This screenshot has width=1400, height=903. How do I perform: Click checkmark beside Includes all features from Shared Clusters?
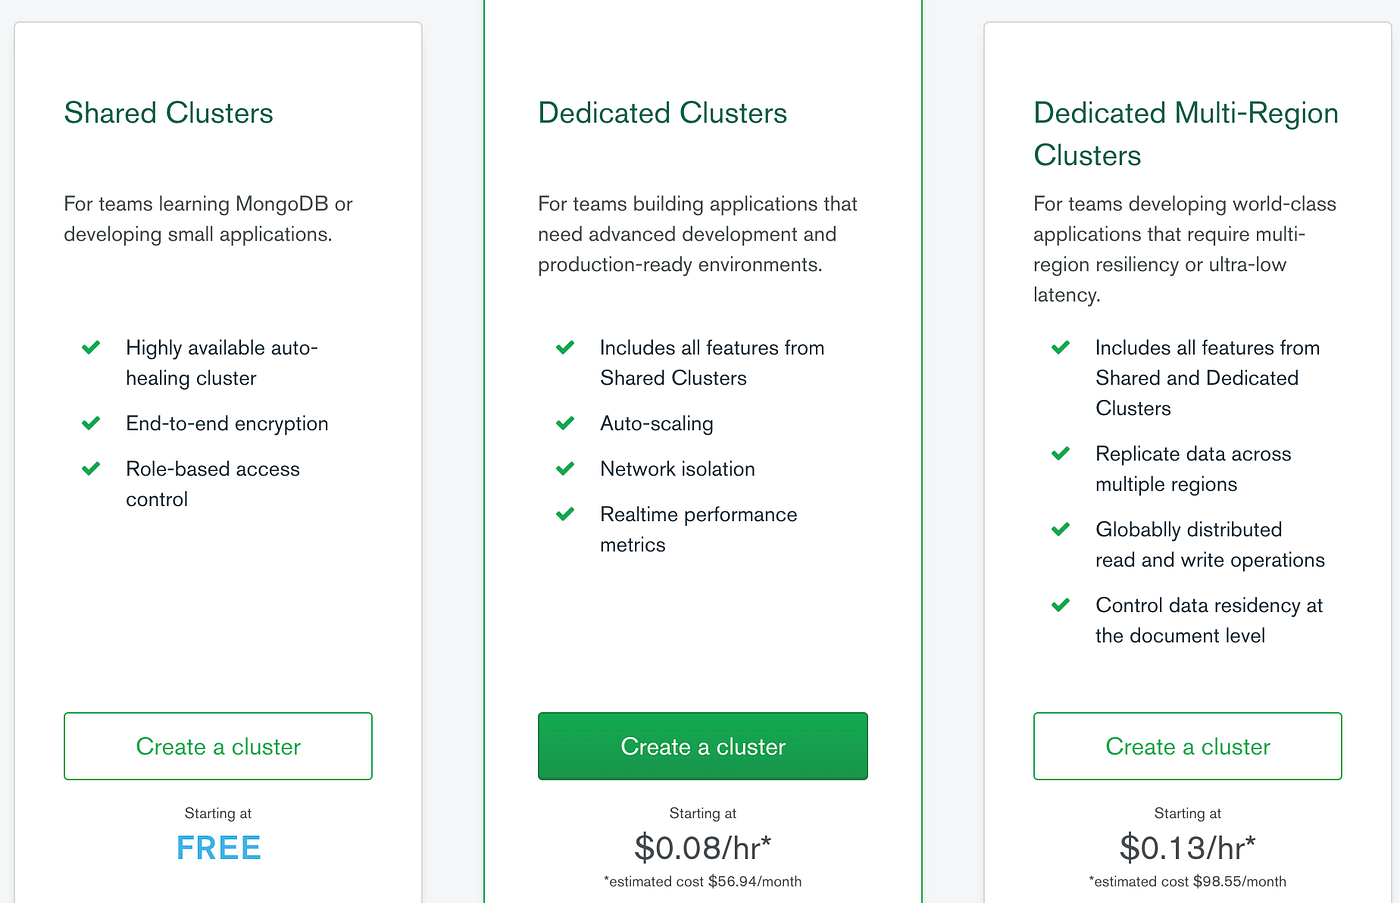tap(565, 348)
